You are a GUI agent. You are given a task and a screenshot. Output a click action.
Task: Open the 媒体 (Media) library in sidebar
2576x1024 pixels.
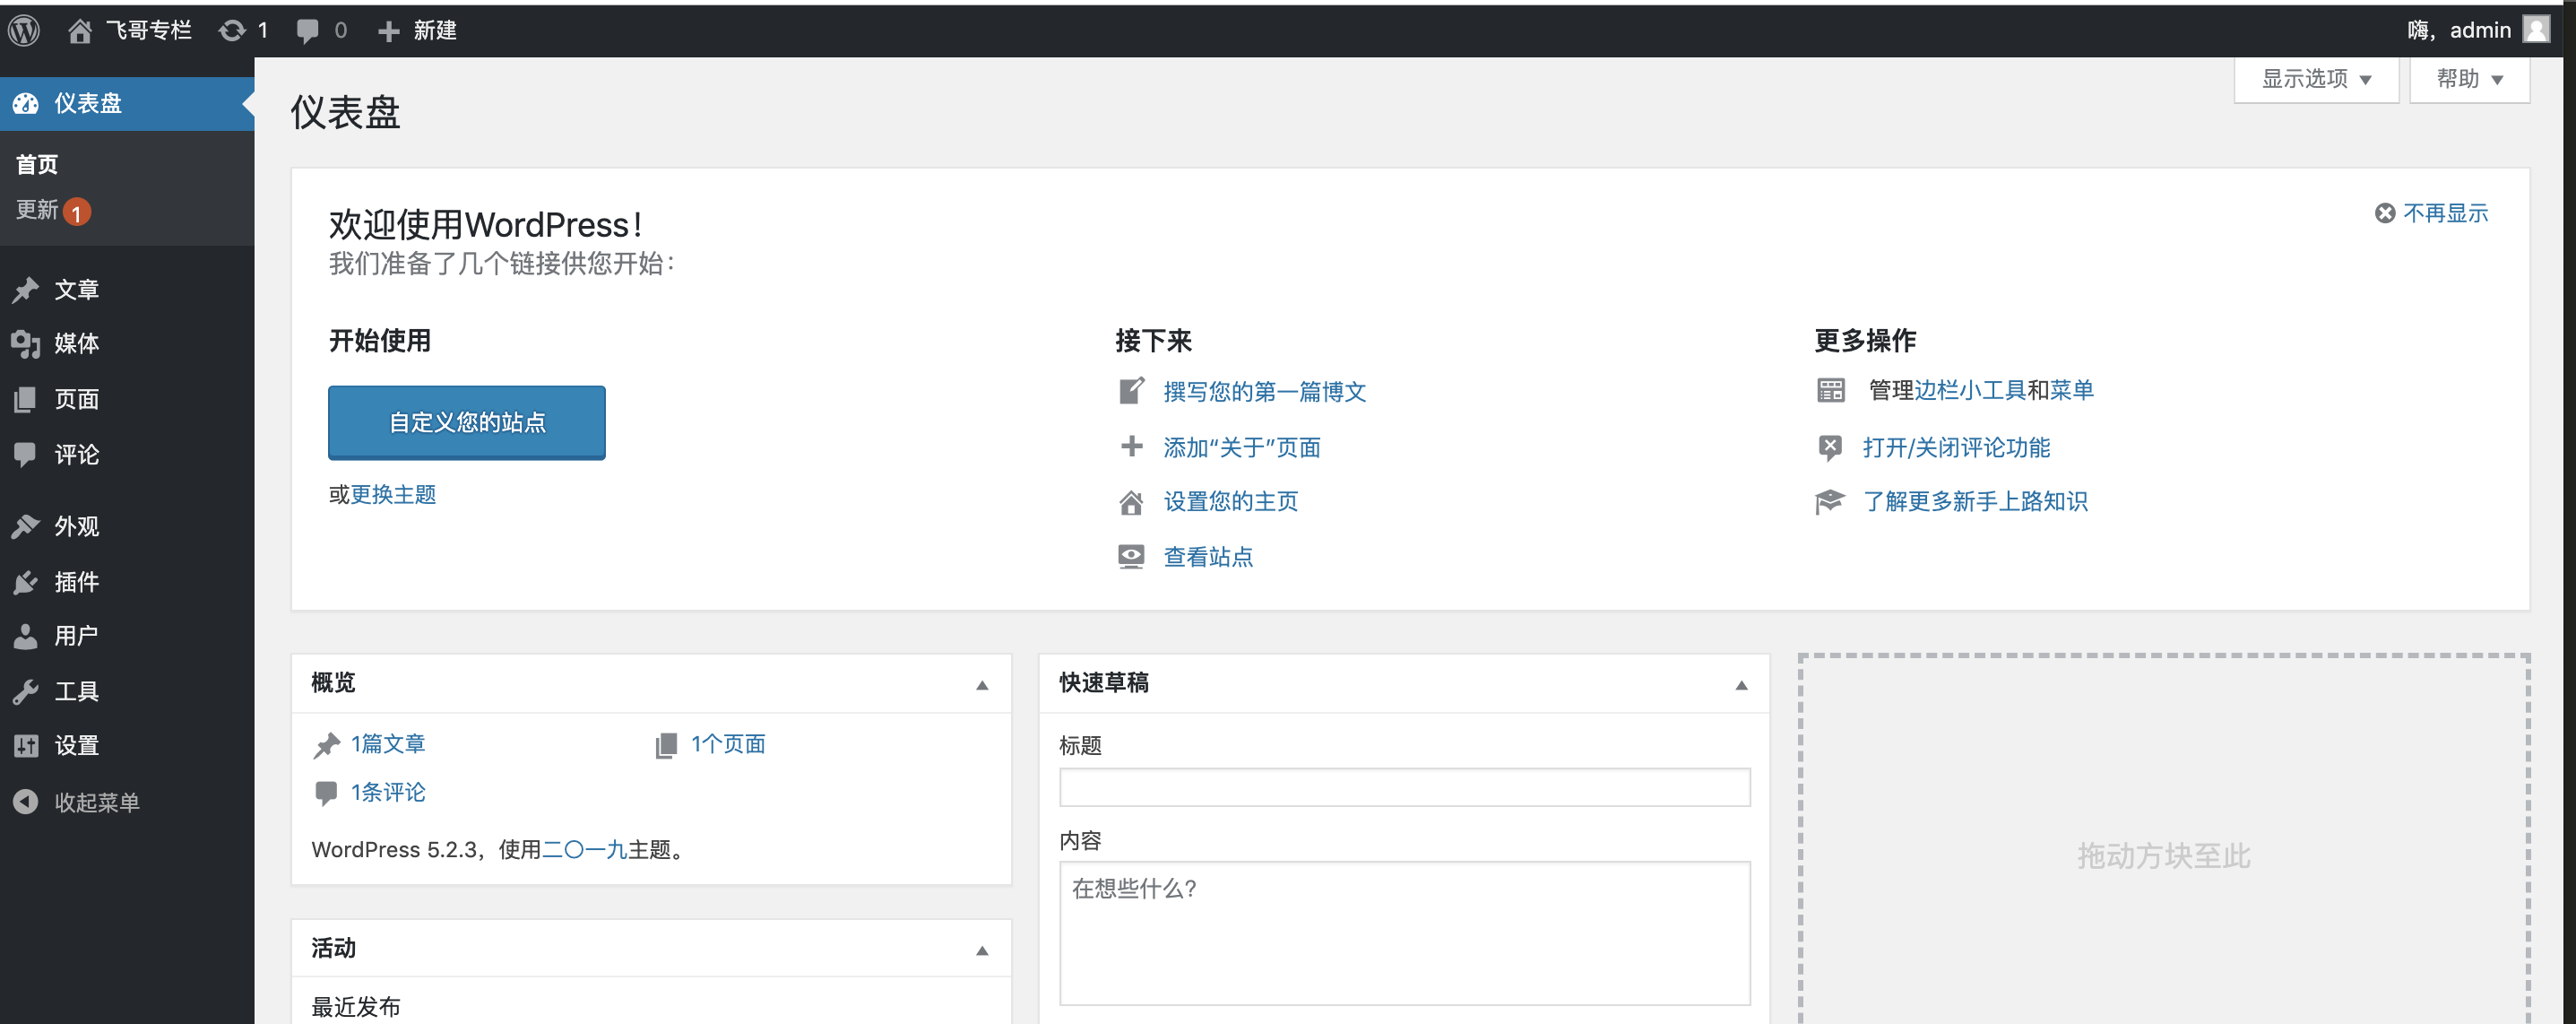click(x=75, y=343)
